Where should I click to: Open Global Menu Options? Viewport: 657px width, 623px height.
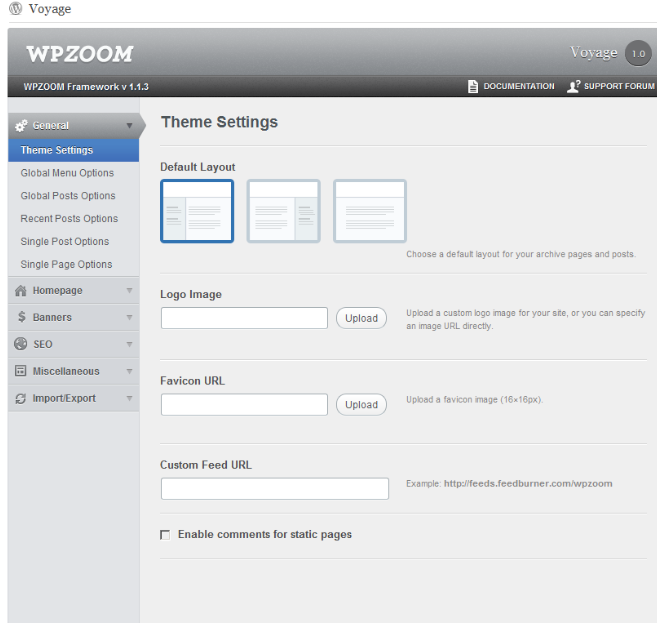(67, 173)
